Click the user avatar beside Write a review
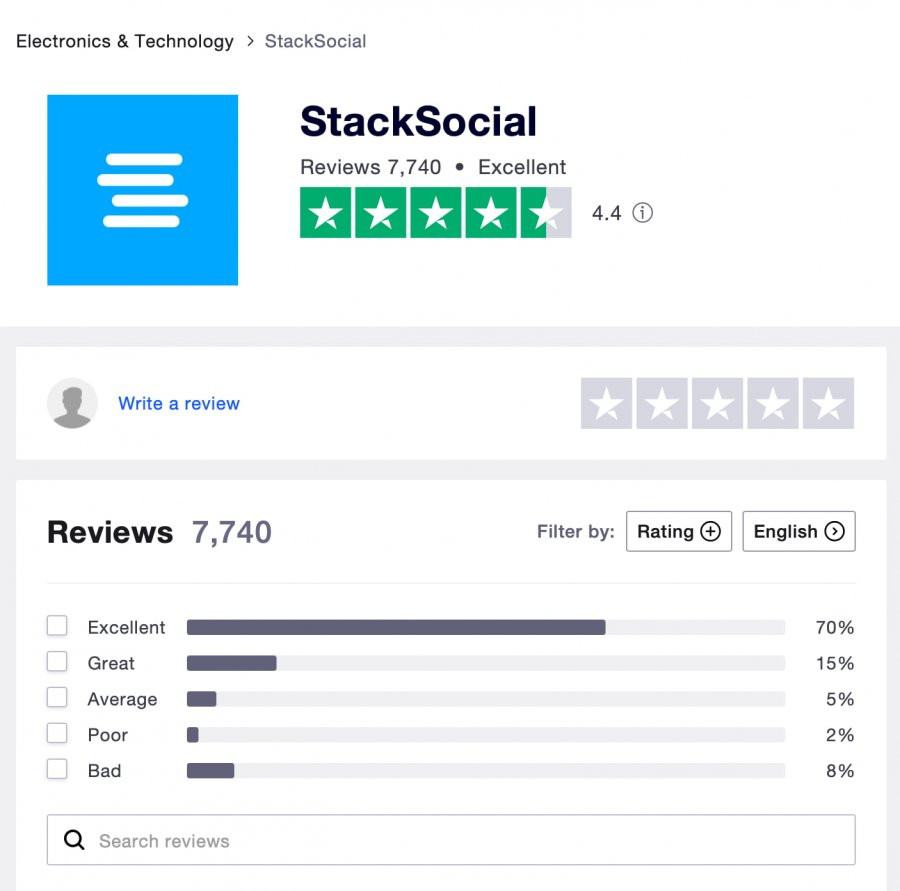Screen dimensions: 900x891 pos(72,403)
